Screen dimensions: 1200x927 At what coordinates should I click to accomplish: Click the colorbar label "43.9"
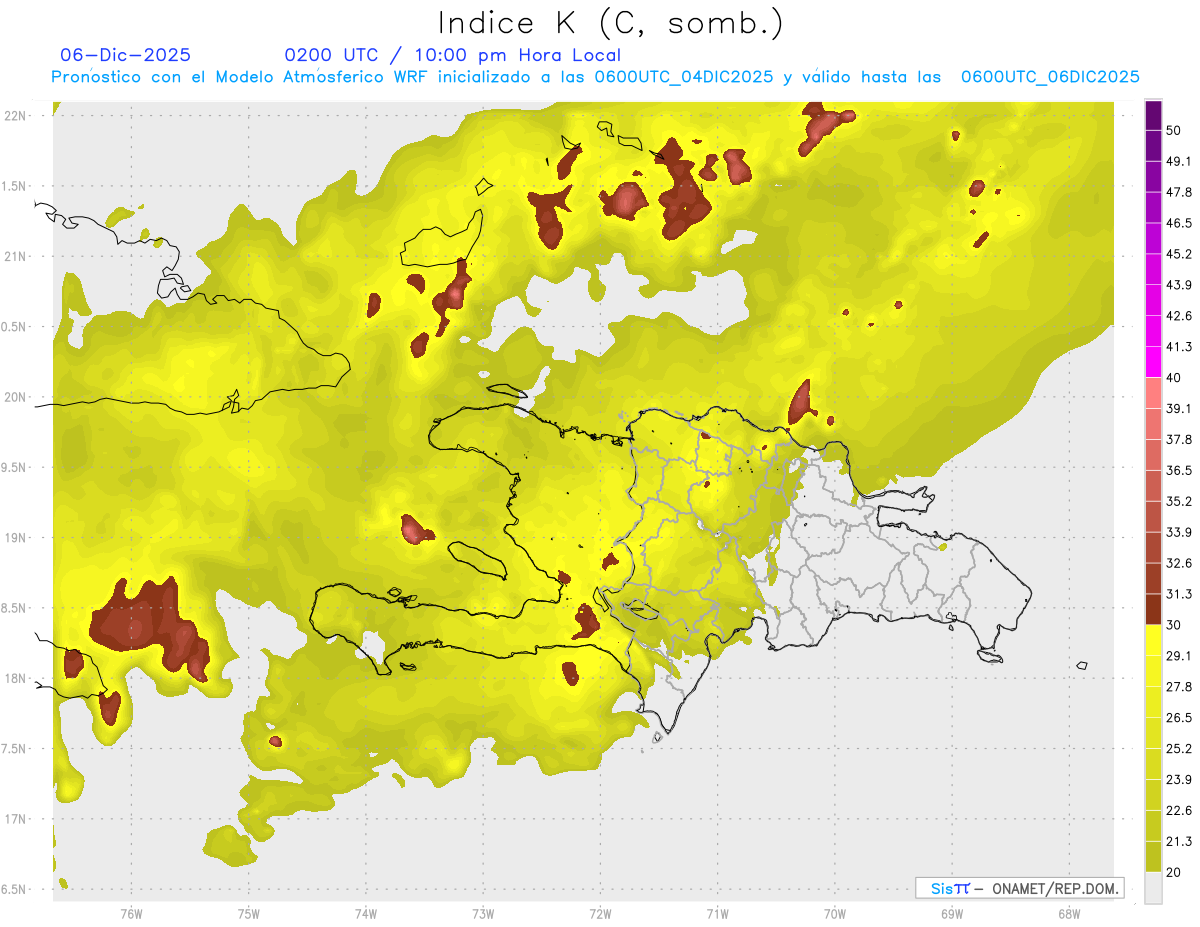pos(1178,285)
